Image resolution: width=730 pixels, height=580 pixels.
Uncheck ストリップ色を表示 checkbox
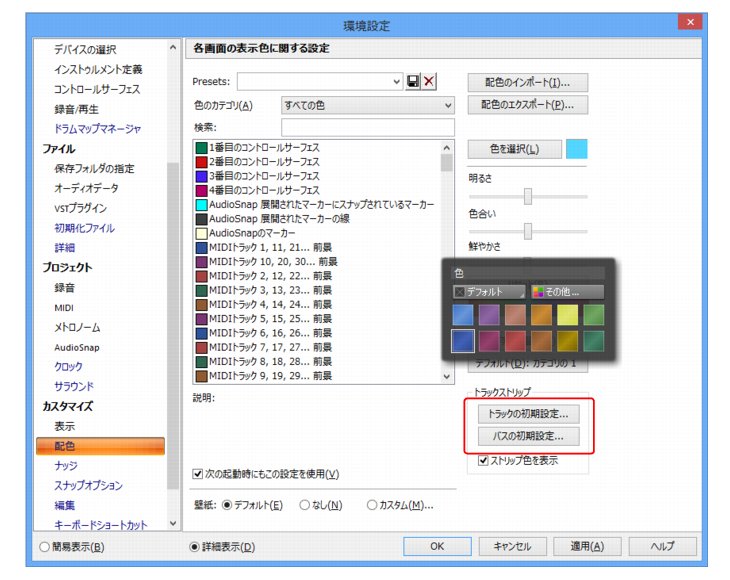click(483, 460)
